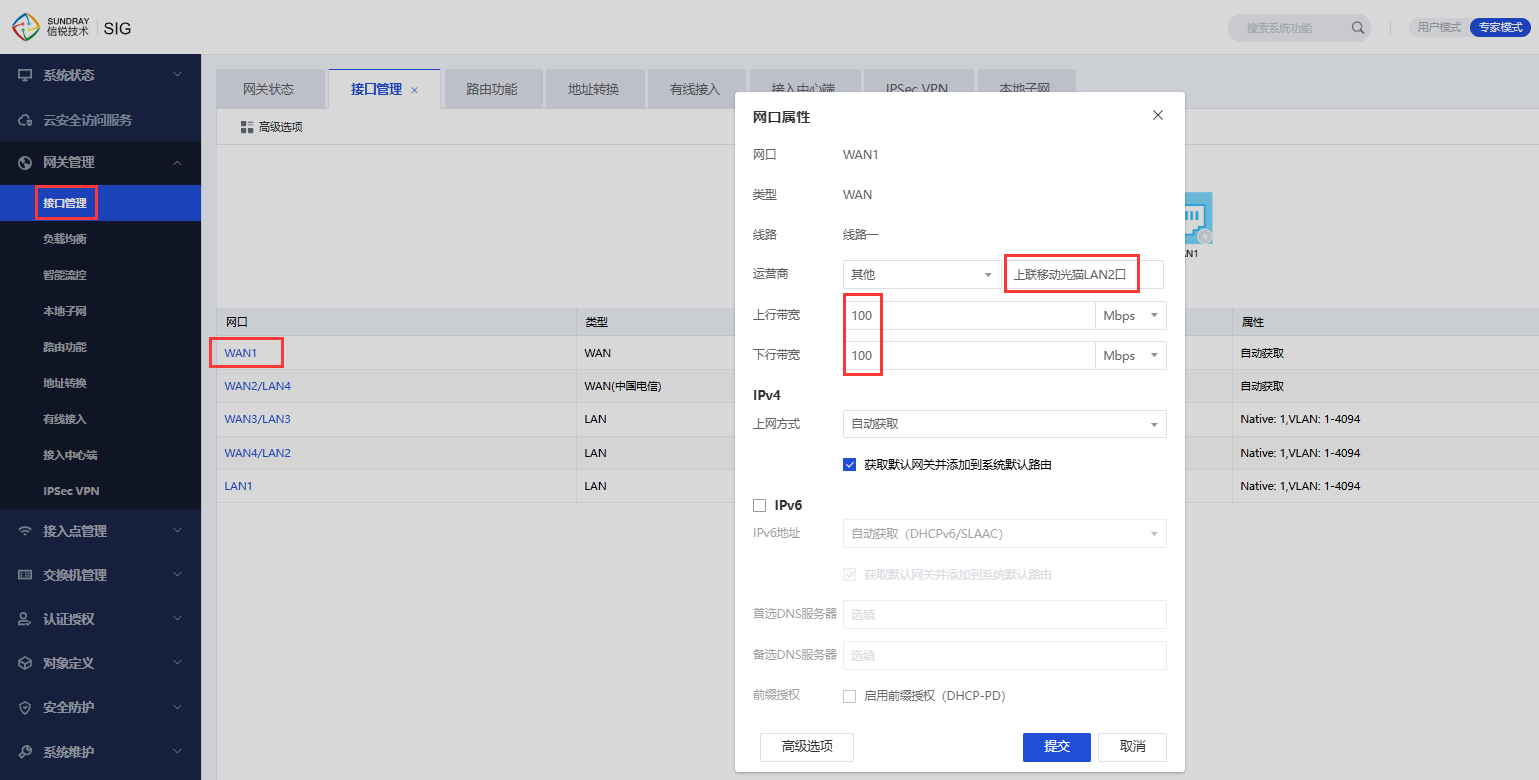Open the WAN2/LAN4 interface link

258,386
